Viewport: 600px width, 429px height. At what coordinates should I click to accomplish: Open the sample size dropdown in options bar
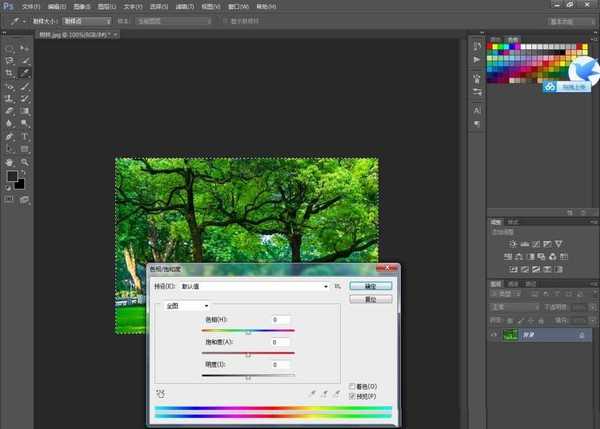(87, 20)
